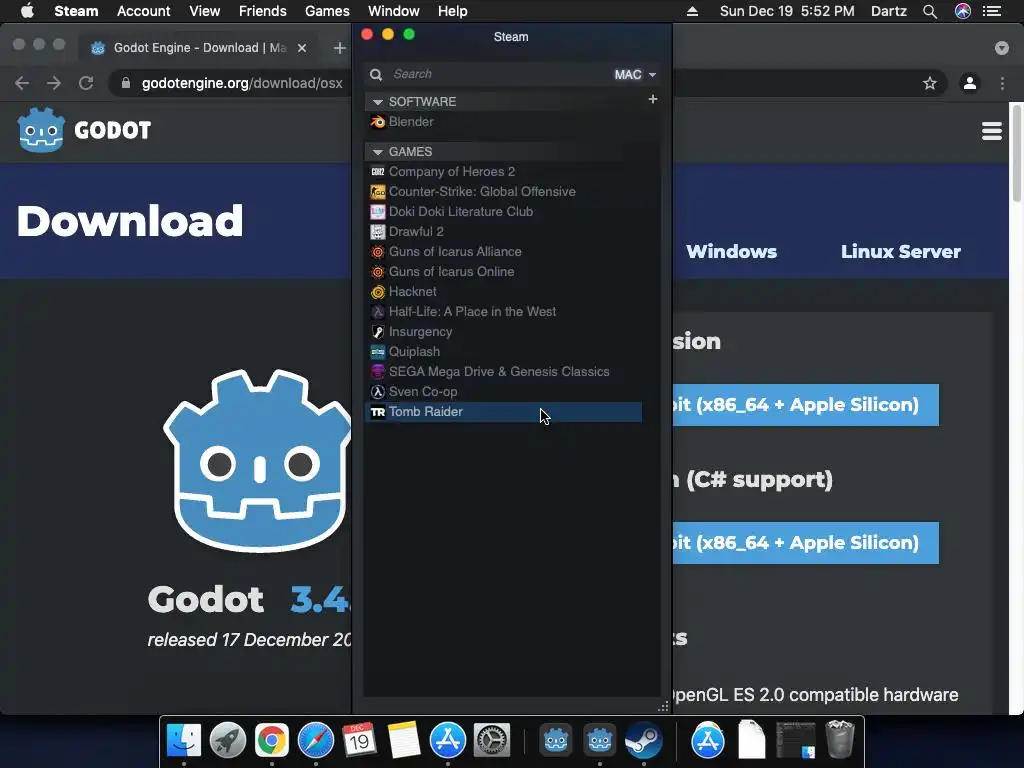Click the Doki Doki Literature Club icon

pos(377,212)
